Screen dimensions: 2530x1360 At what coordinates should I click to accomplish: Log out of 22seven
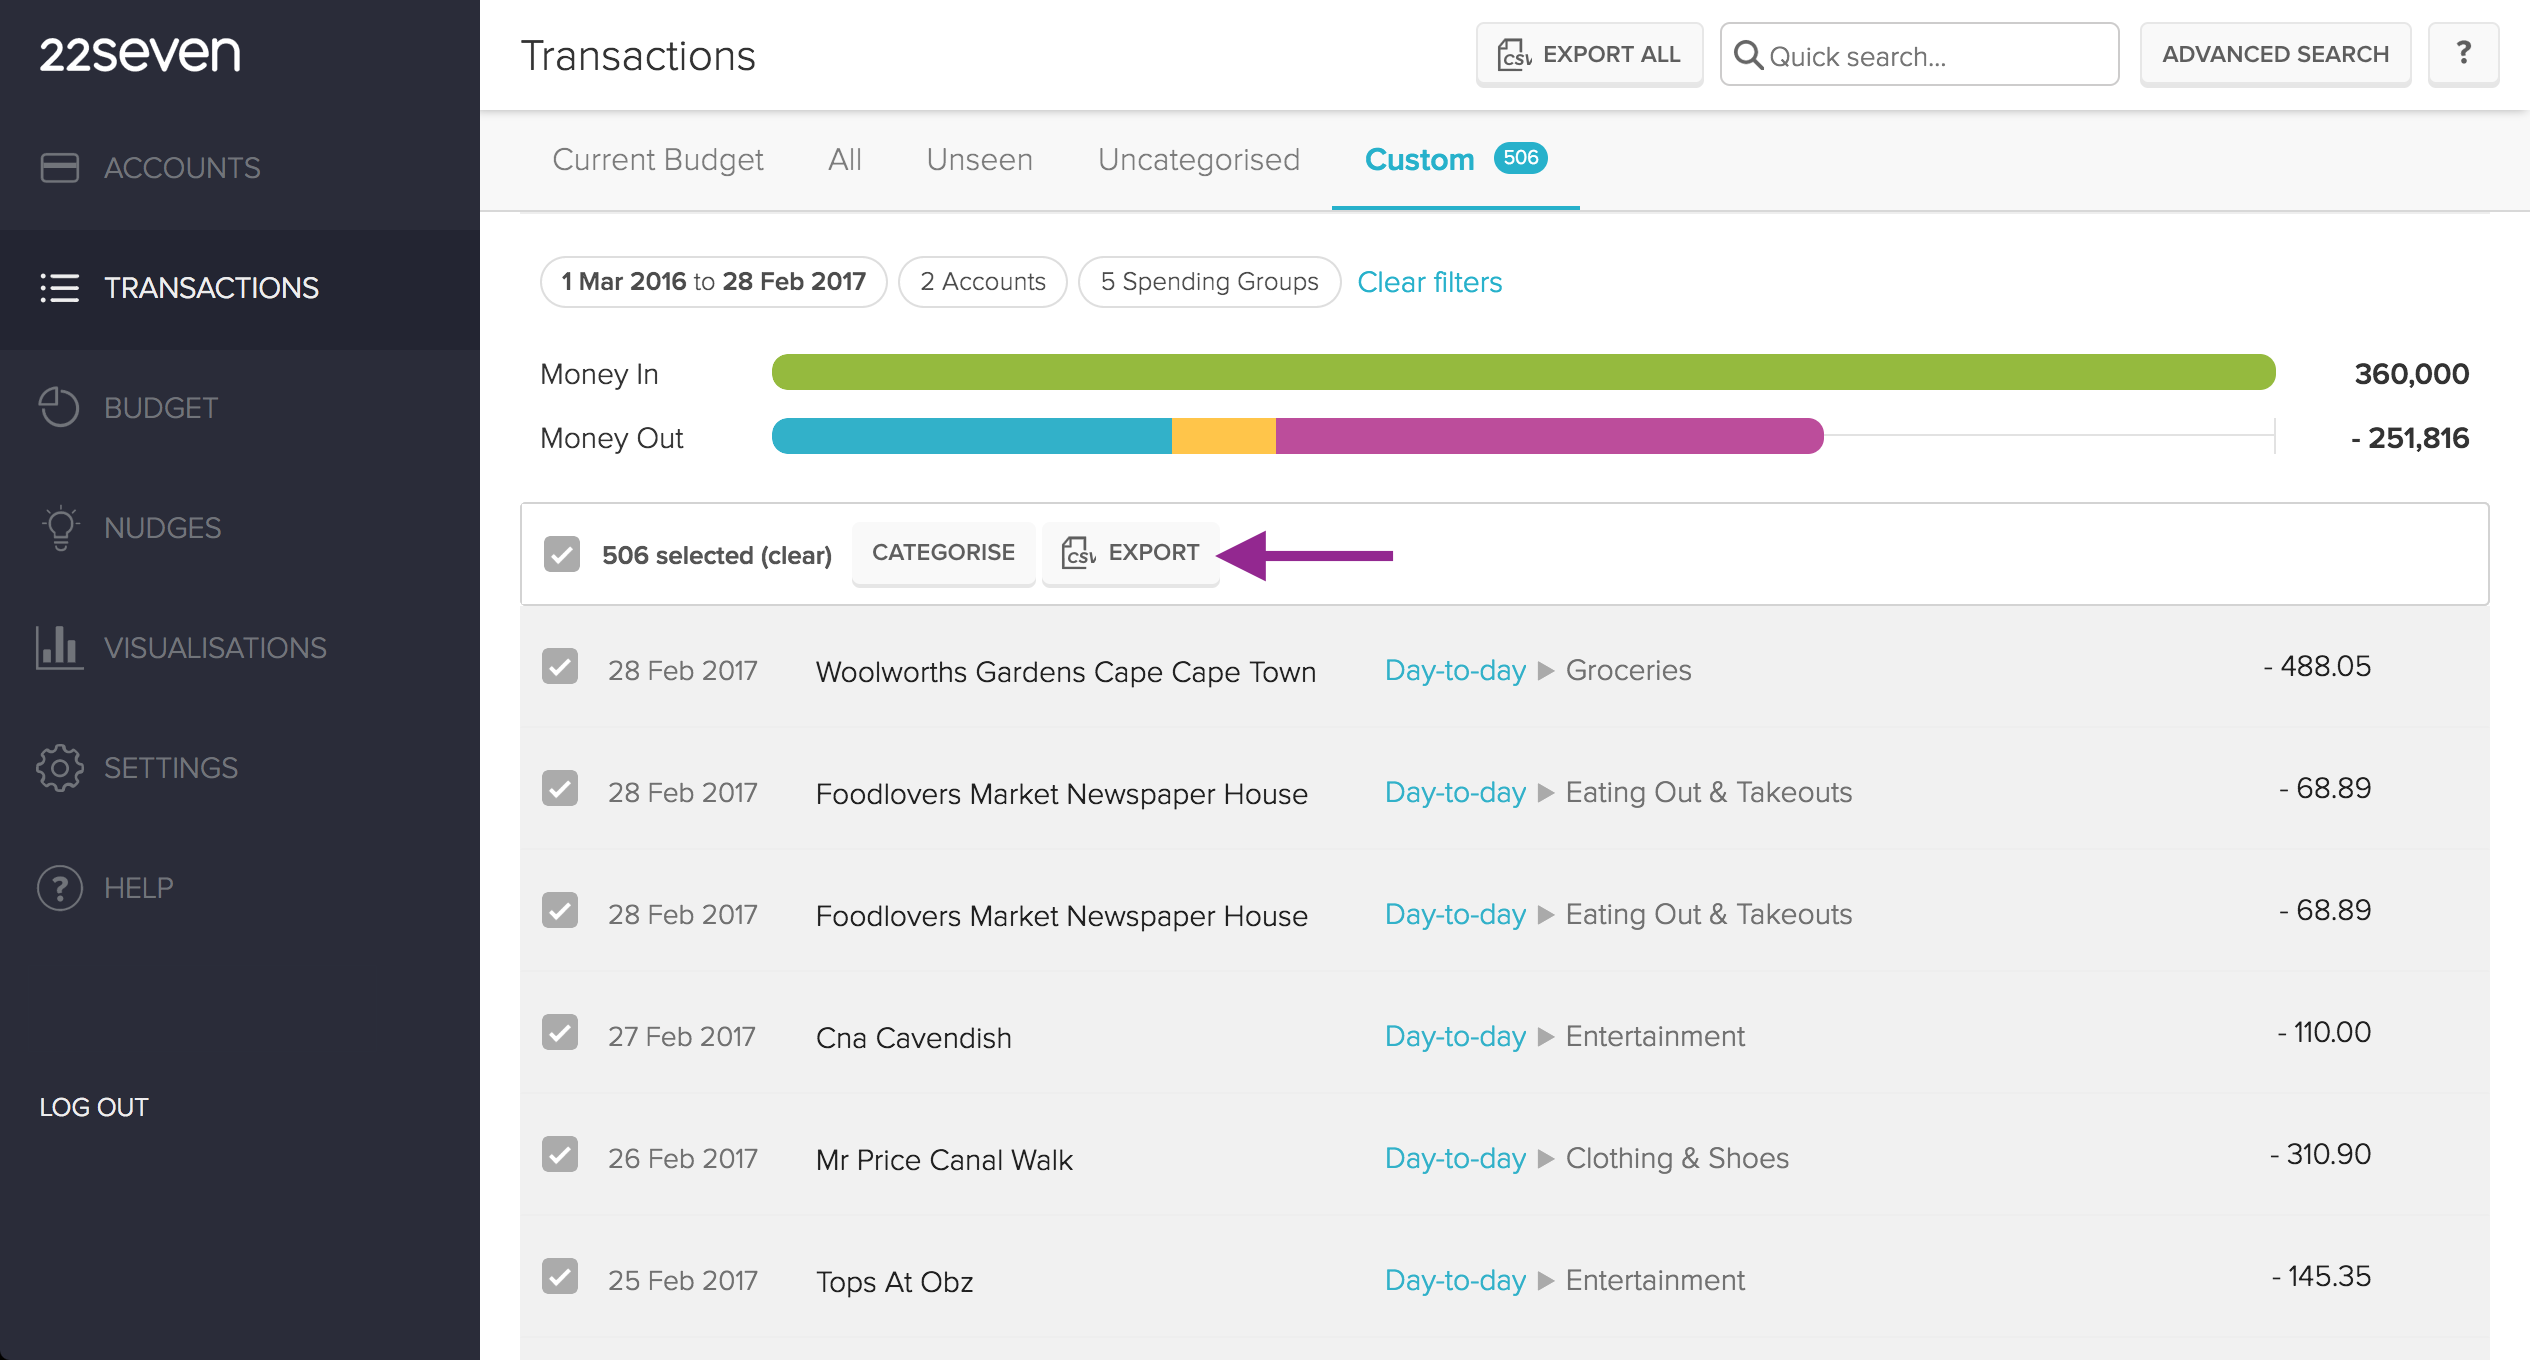tap(94, 1107)
